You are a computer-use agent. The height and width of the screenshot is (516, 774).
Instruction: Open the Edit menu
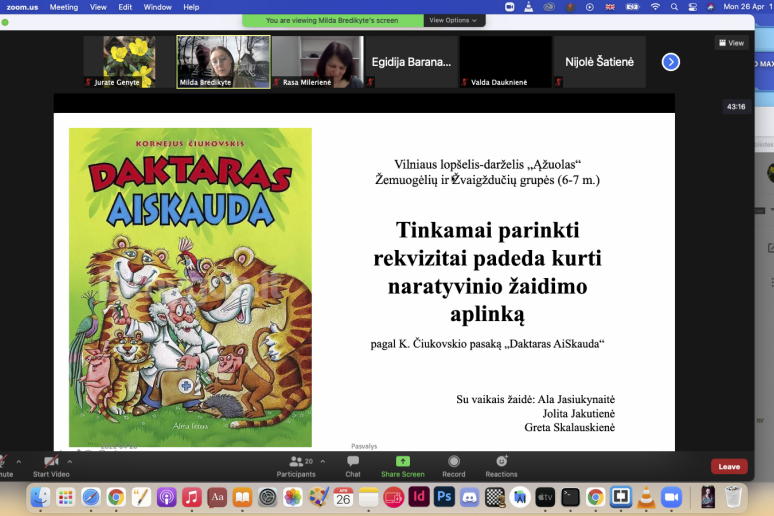click(125, 7)
